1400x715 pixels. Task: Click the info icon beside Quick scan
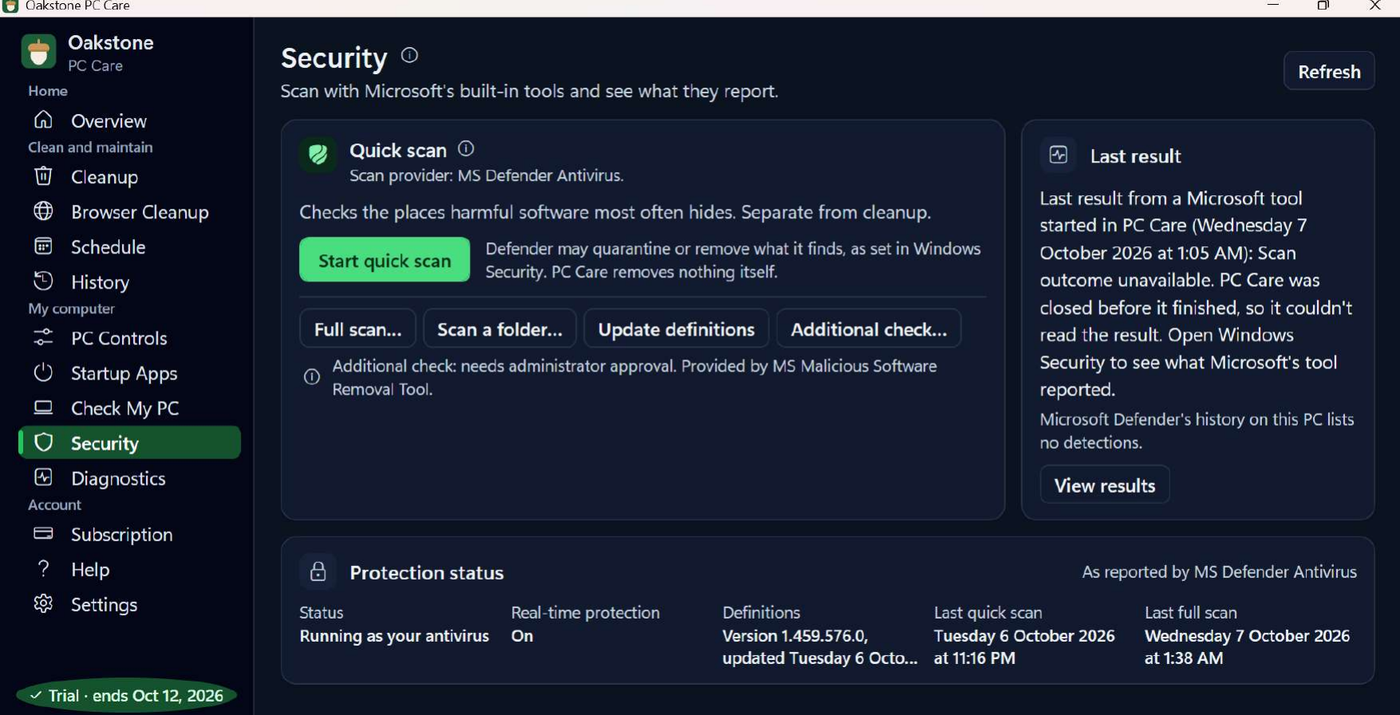point(466,148)
